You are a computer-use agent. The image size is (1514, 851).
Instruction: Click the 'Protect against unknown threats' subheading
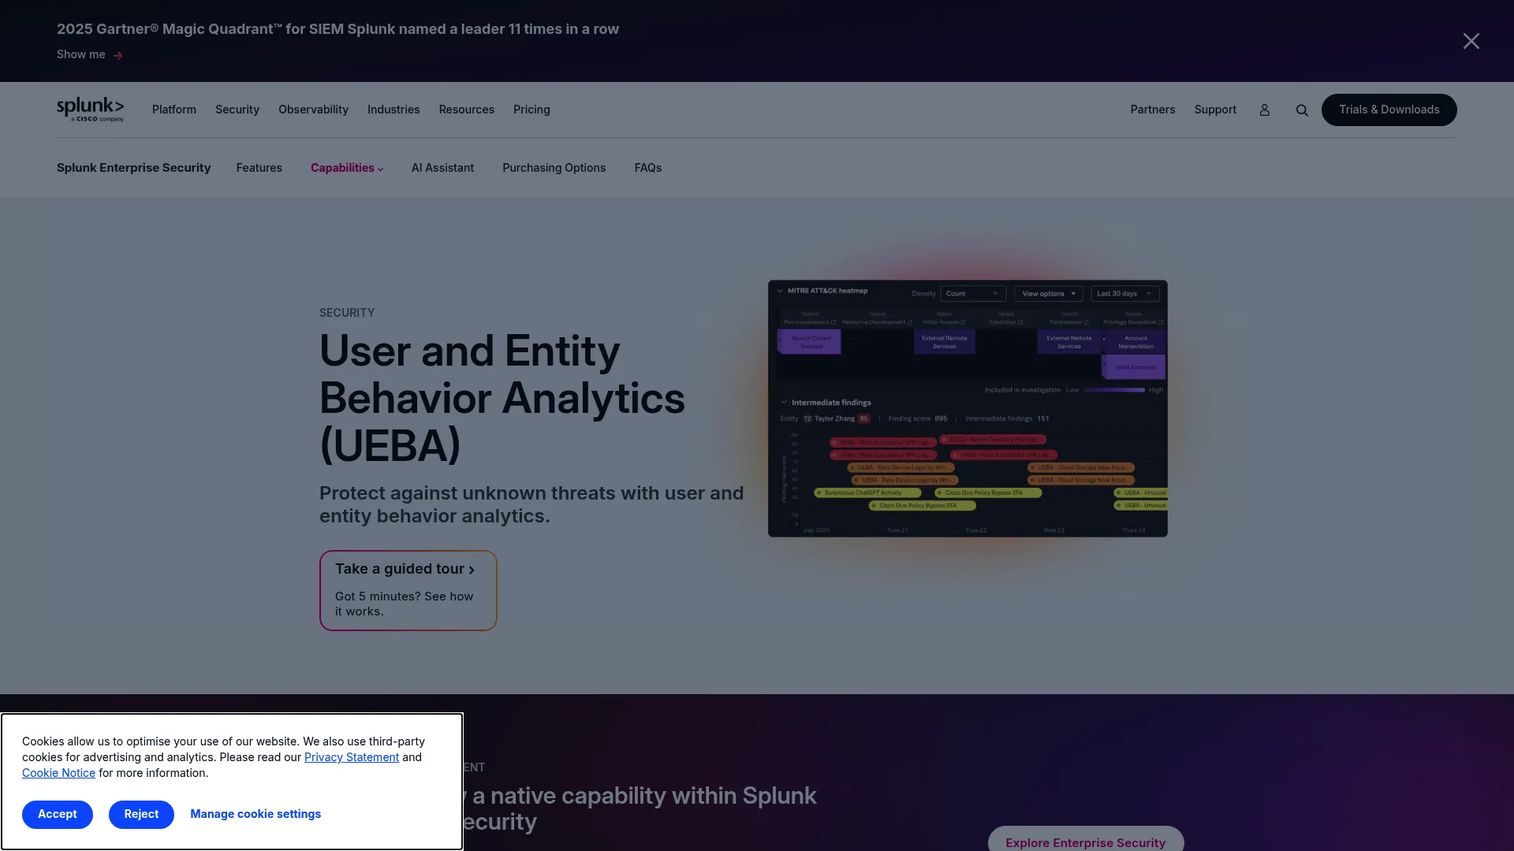pos(531,504)
